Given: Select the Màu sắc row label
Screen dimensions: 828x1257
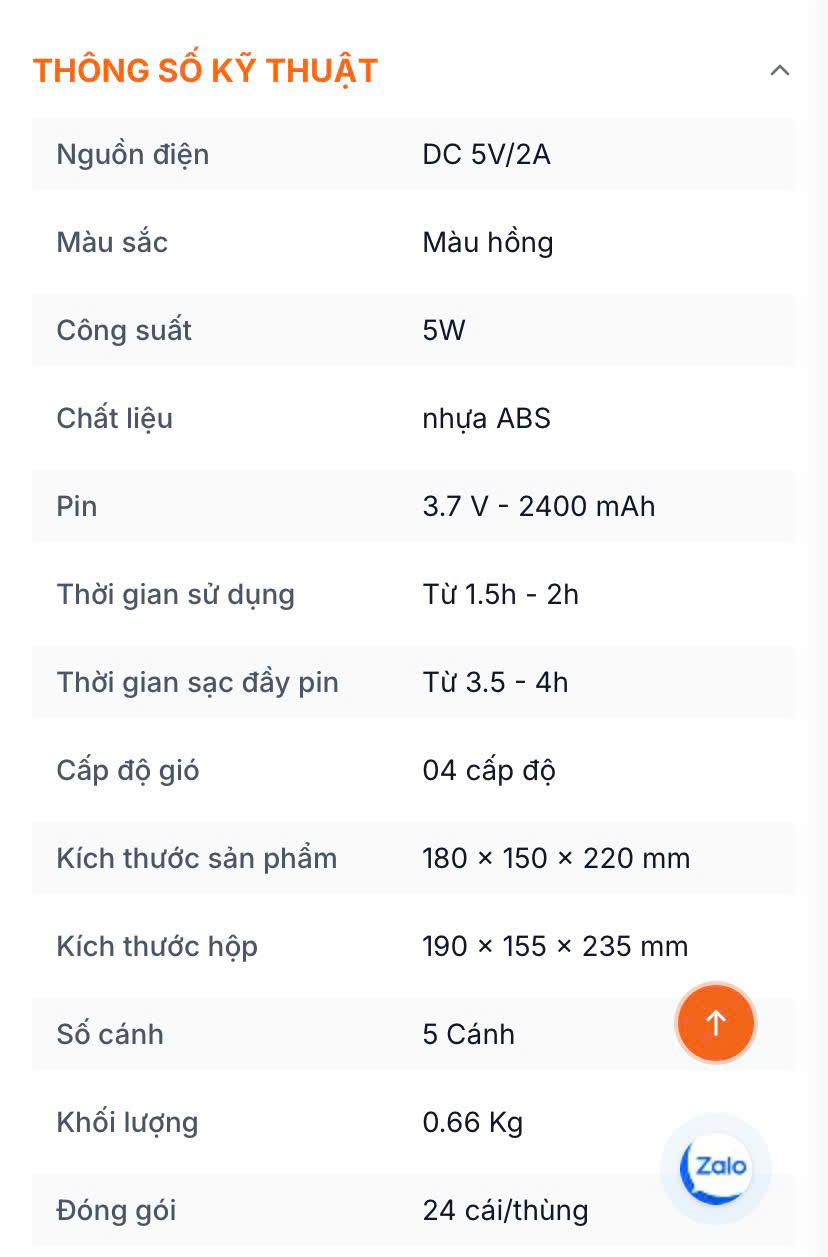Looking at the screenshot, I should [112, 242].
